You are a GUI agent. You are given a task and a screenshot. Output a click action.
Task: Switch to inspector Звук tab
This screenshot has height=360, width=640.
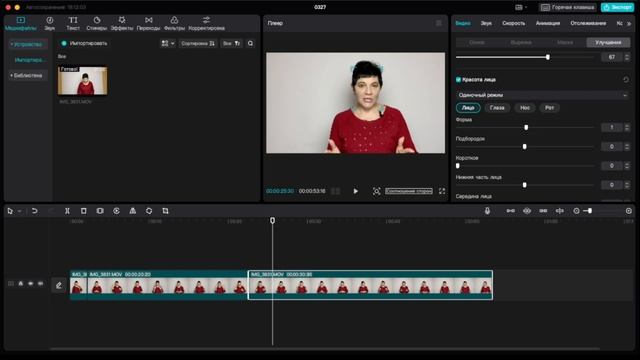tap(486, 23)
